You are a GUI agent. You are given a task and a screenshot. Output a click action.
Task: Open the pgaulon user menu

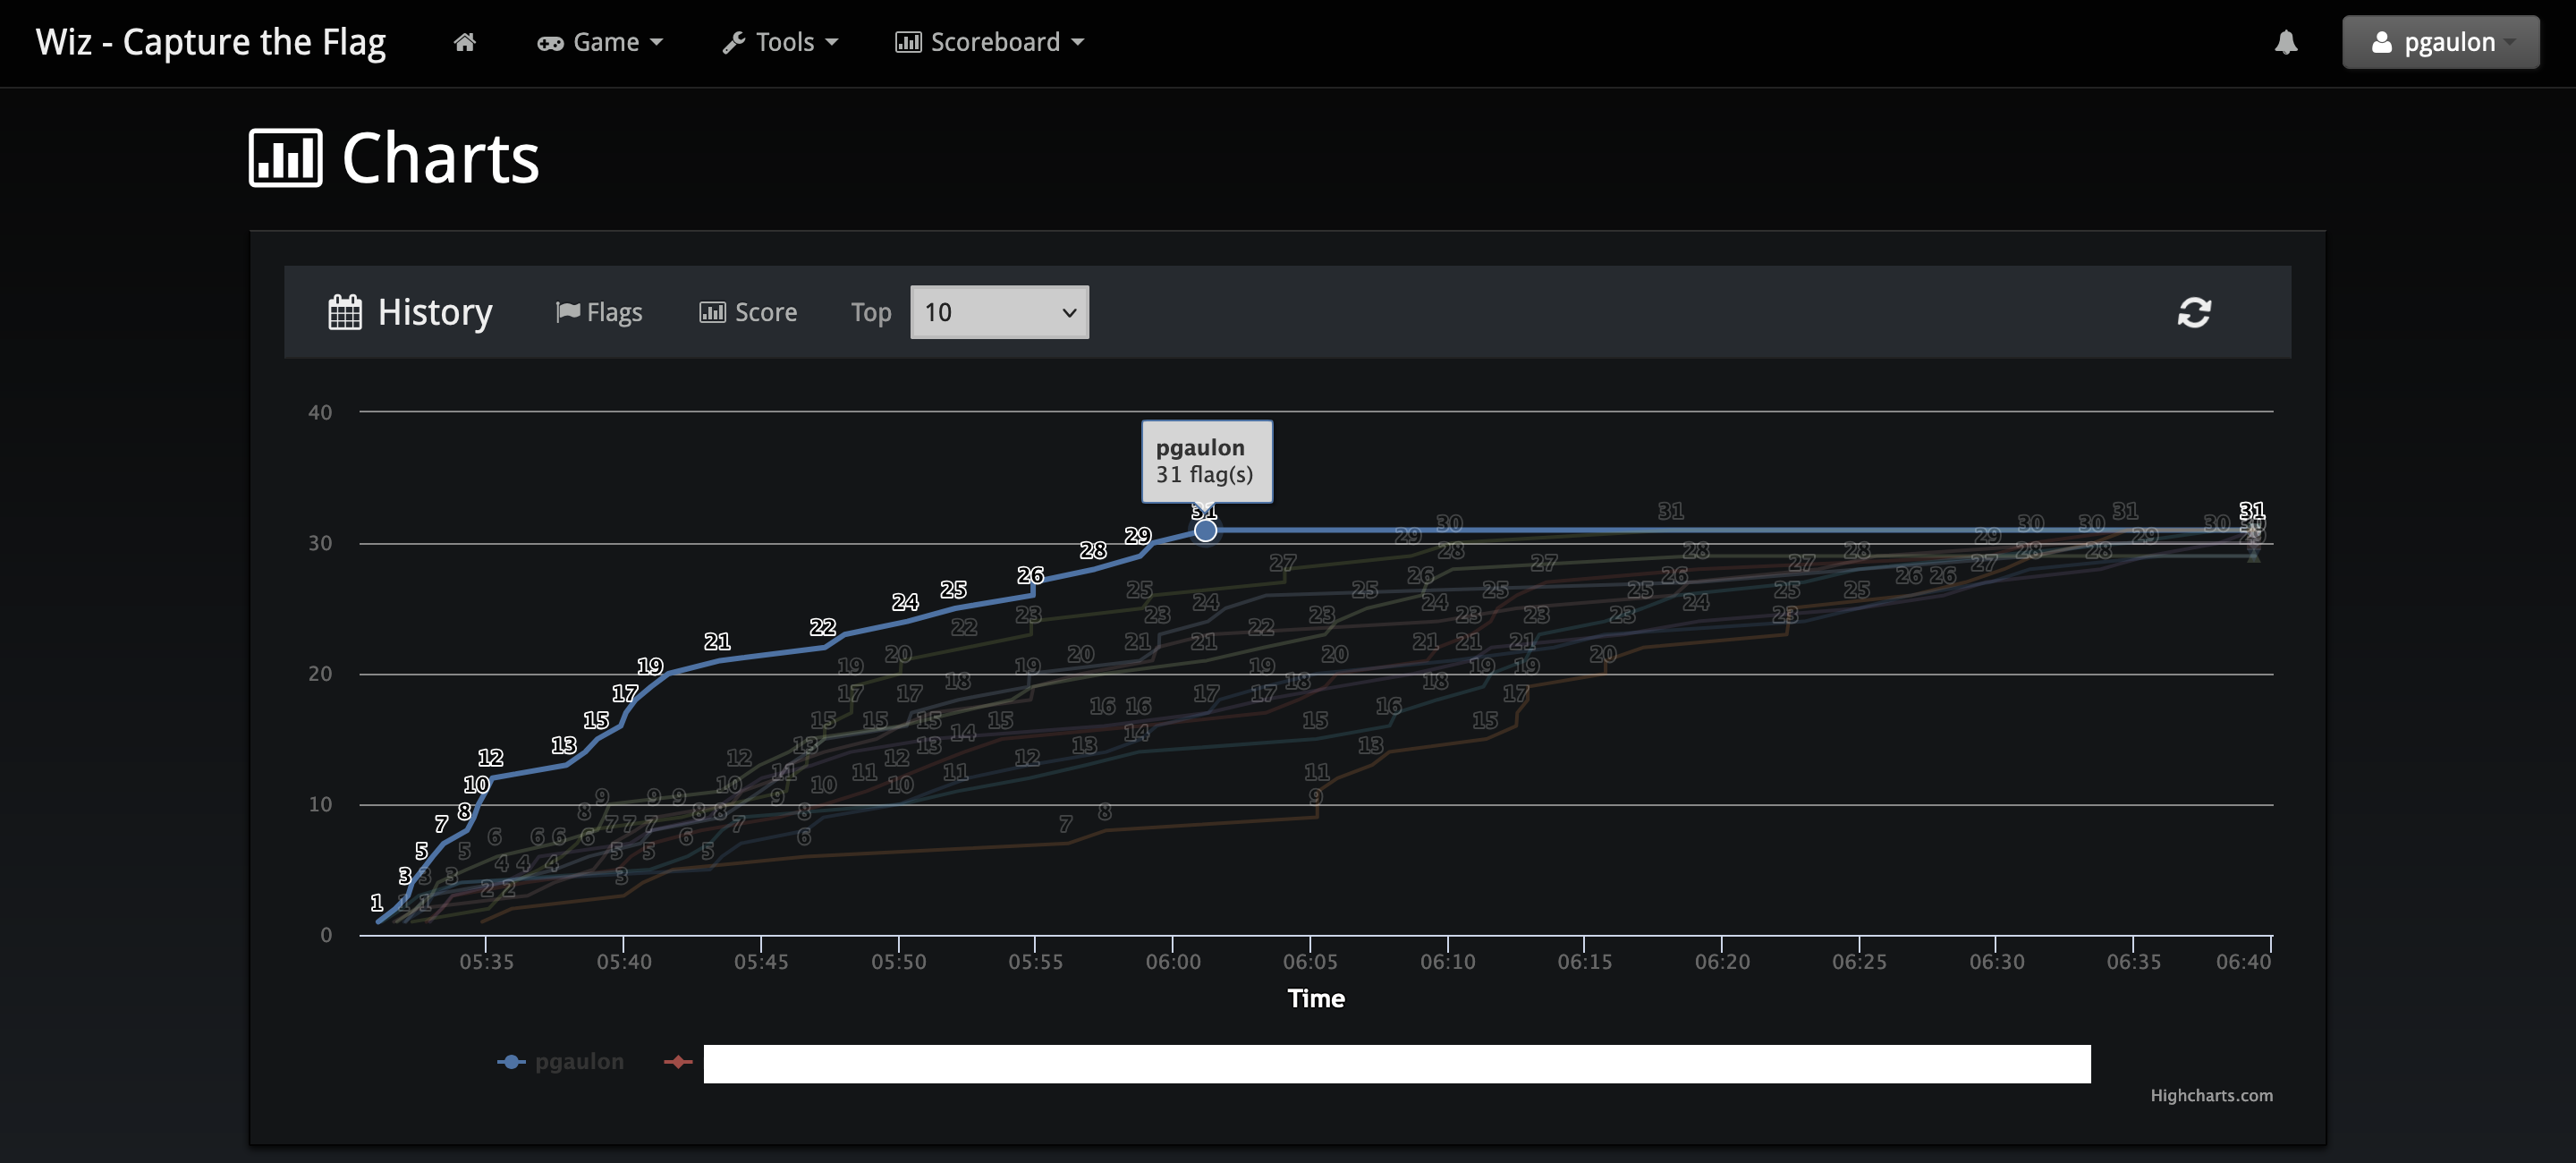click(2440, 42)
